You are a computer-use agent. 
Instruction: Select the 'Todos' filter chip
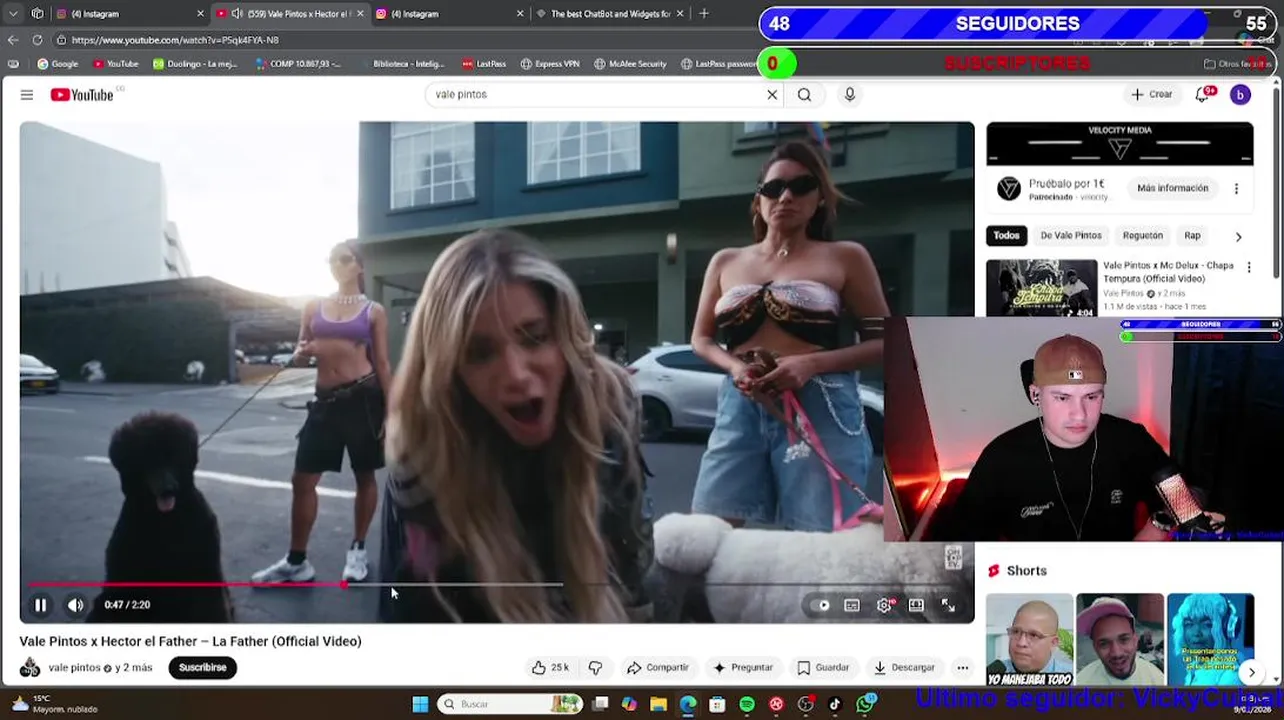pyautogui.click(x=1006, y=236)
